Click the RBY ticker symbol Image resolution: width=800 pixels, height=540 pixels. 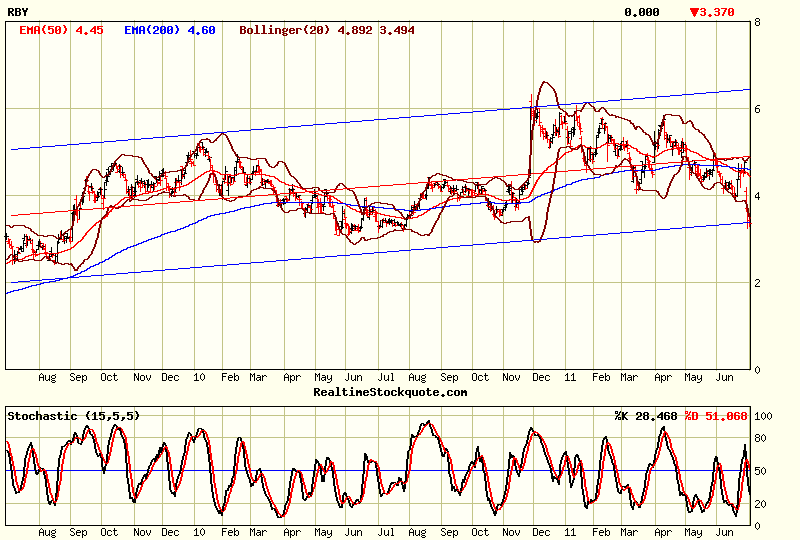(18, 12)
